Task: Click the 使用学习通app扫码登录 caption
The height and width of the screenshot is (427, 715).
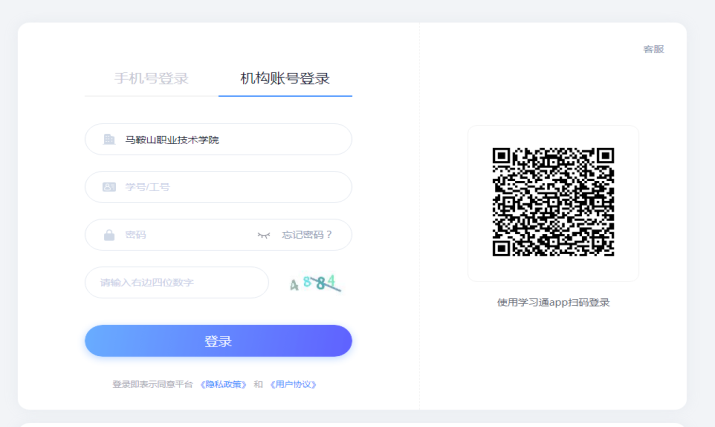Action: 553,302
